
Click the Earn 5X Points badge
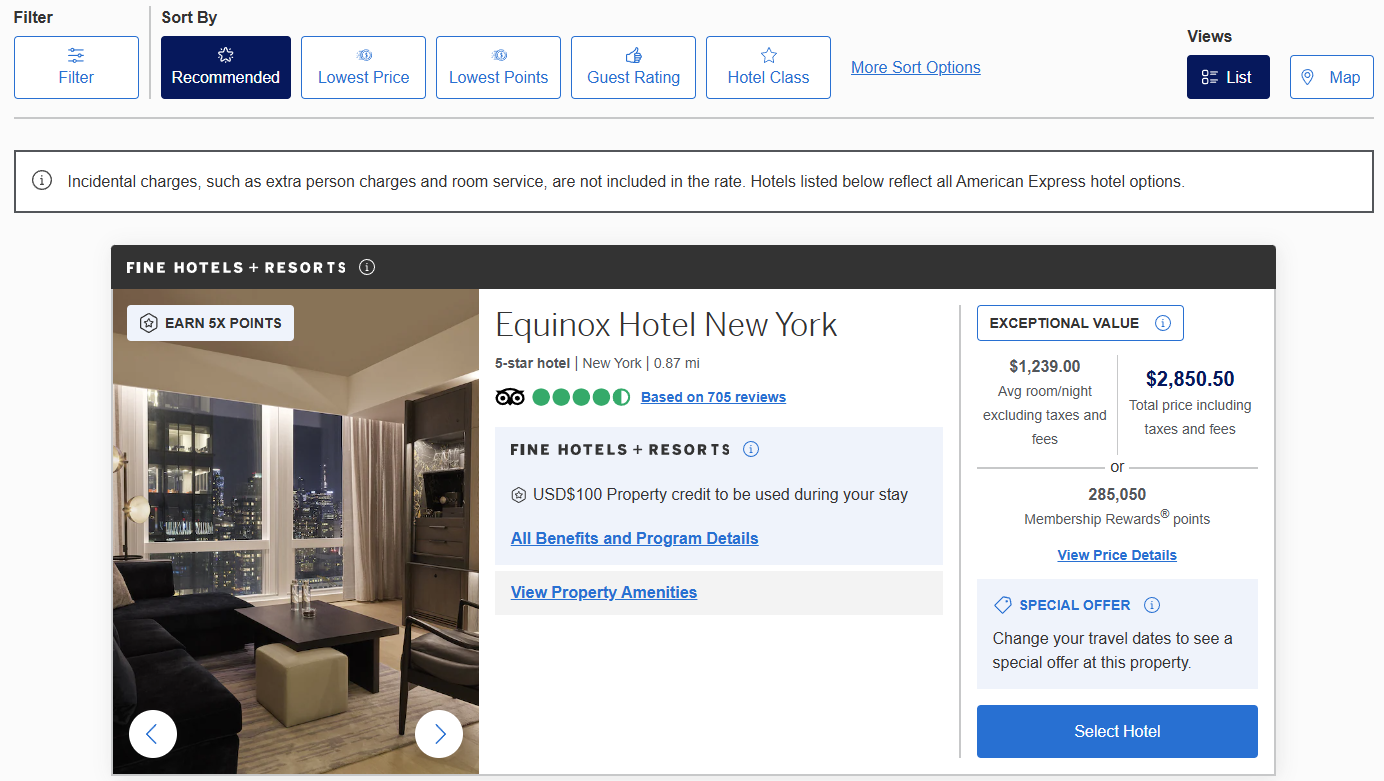click(209, 322)
